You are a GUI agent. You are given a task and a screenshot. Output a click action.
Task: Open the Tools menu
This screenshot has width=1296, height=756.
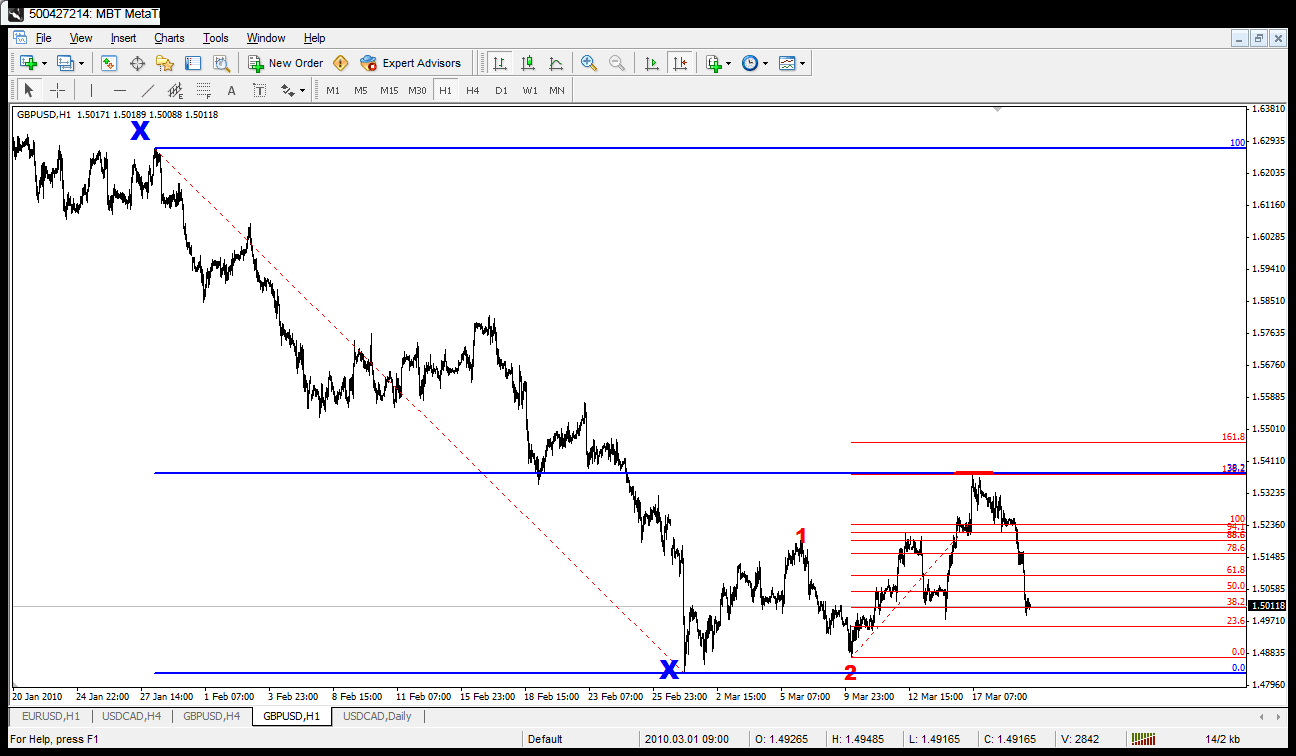coord(215,38)
